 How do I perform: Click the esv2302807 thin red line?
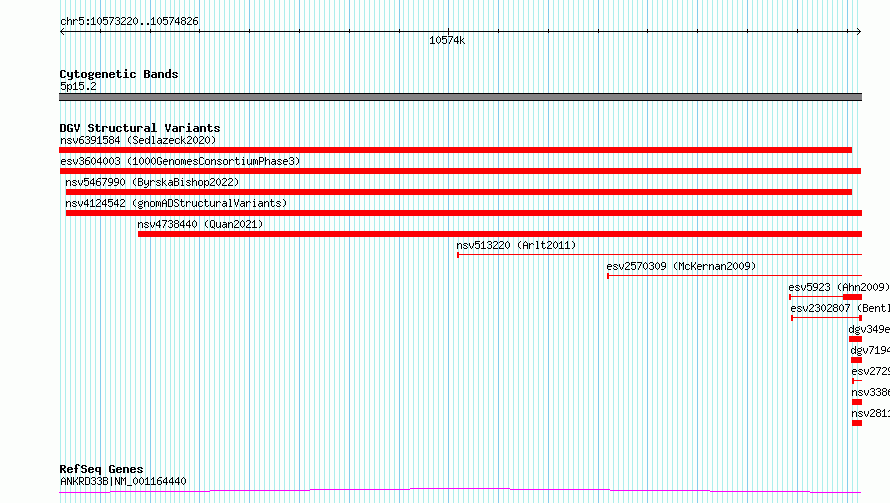[x=826, y=318]
